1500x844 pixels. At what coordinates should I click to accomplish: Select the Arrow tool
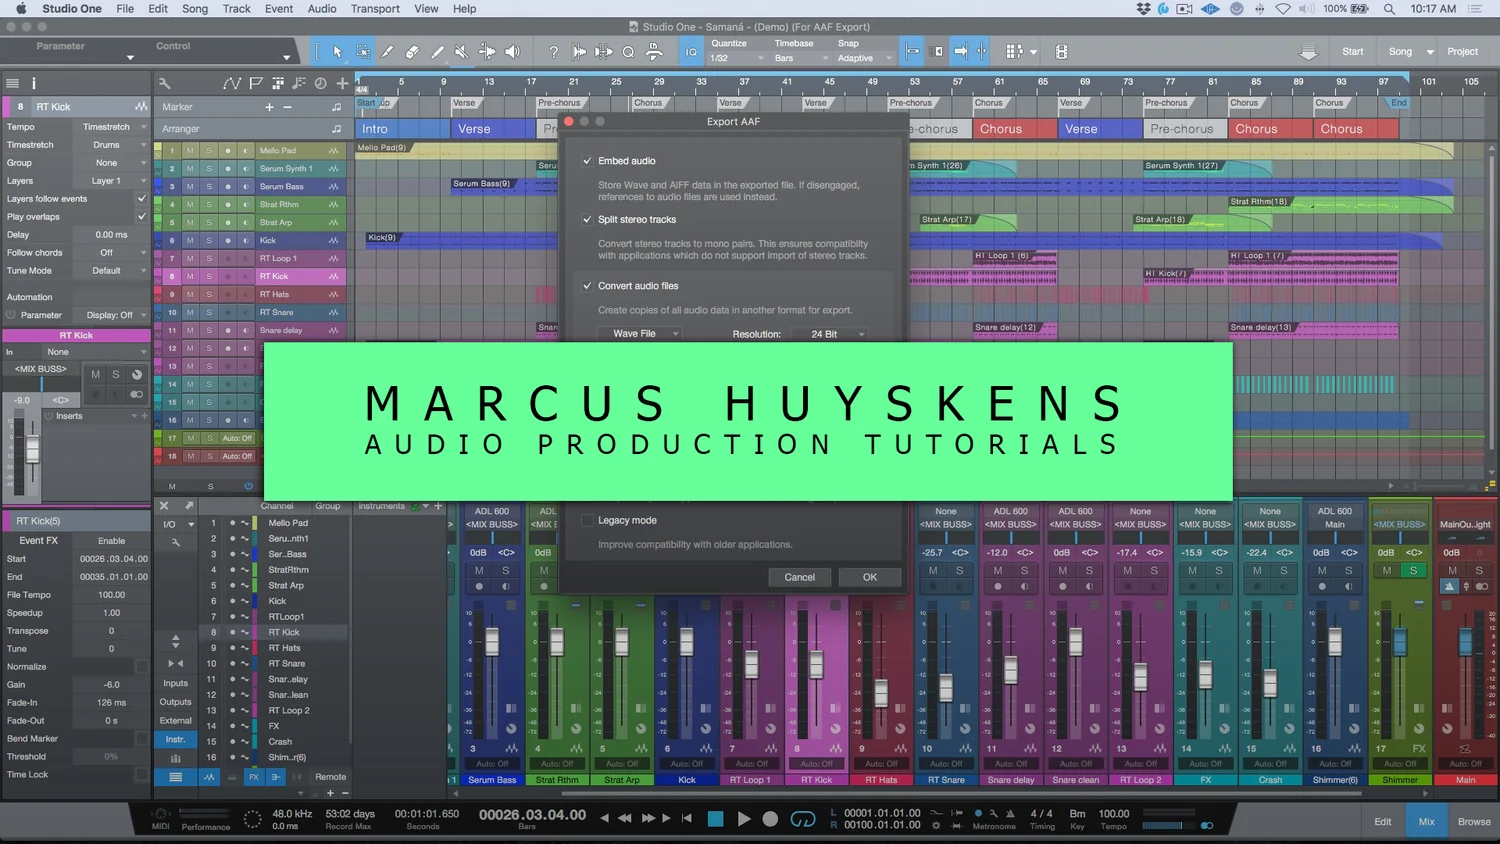(337, 52)
